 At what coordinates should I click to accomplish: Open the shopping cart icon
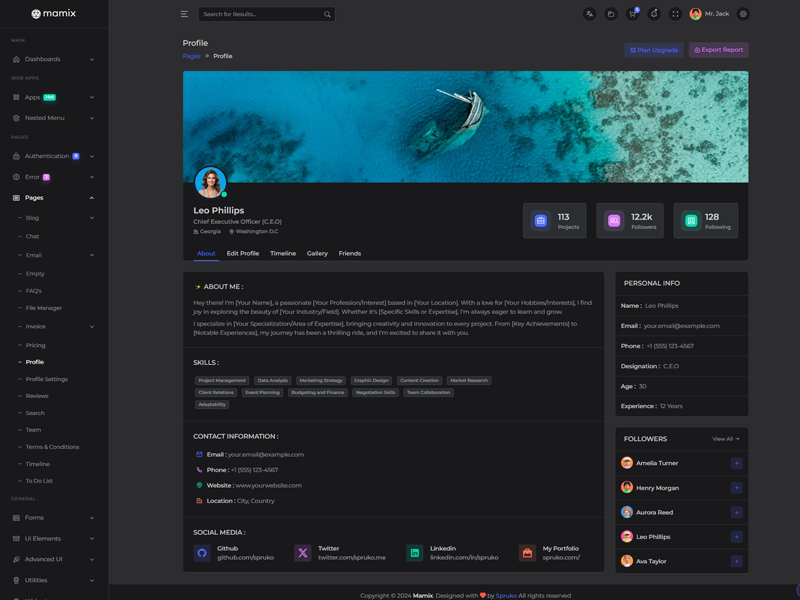632,14
